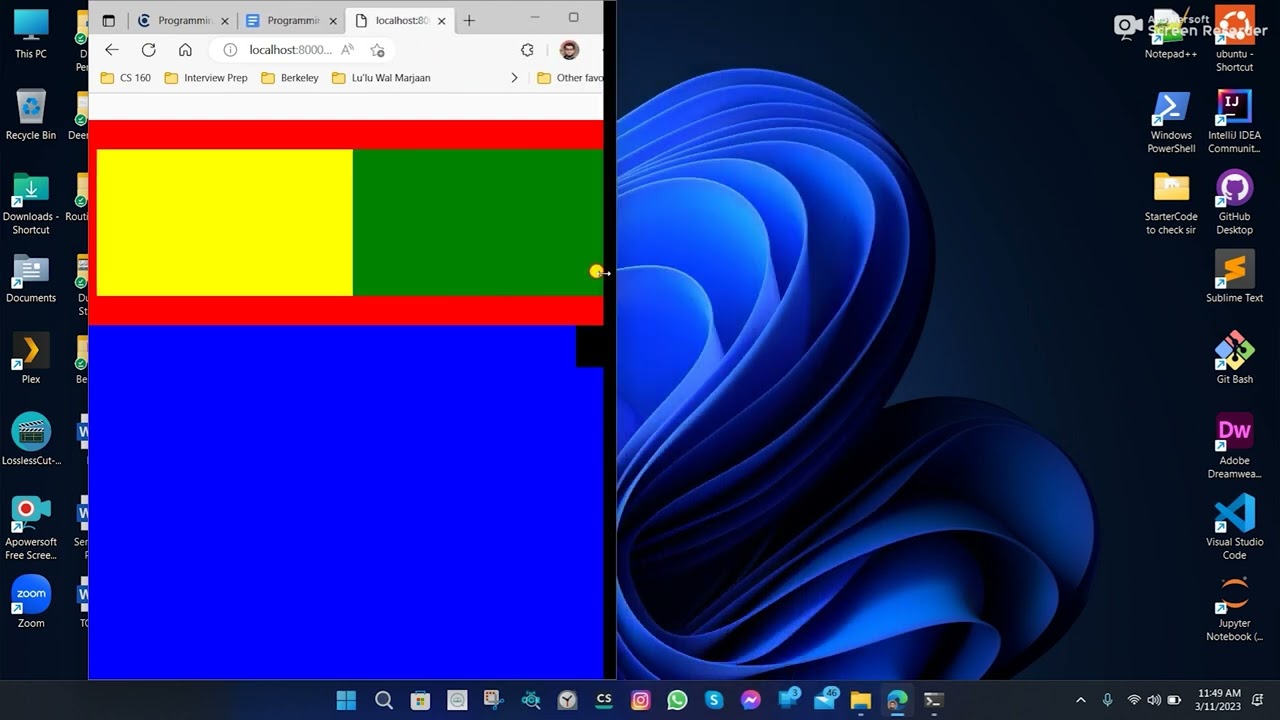1280x720 pixels.
Task: Open a new browser tab
Action: pyautogui.click(x=469, y=20)
